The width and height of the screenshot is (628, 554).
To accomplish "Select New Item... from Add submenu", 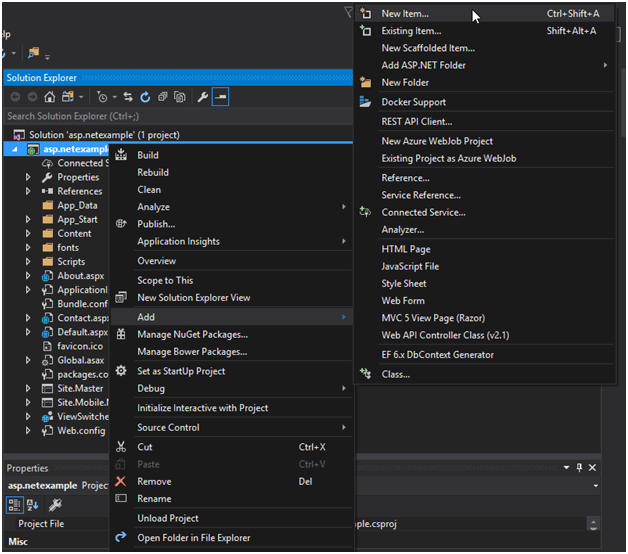I will tap(405, 14).
